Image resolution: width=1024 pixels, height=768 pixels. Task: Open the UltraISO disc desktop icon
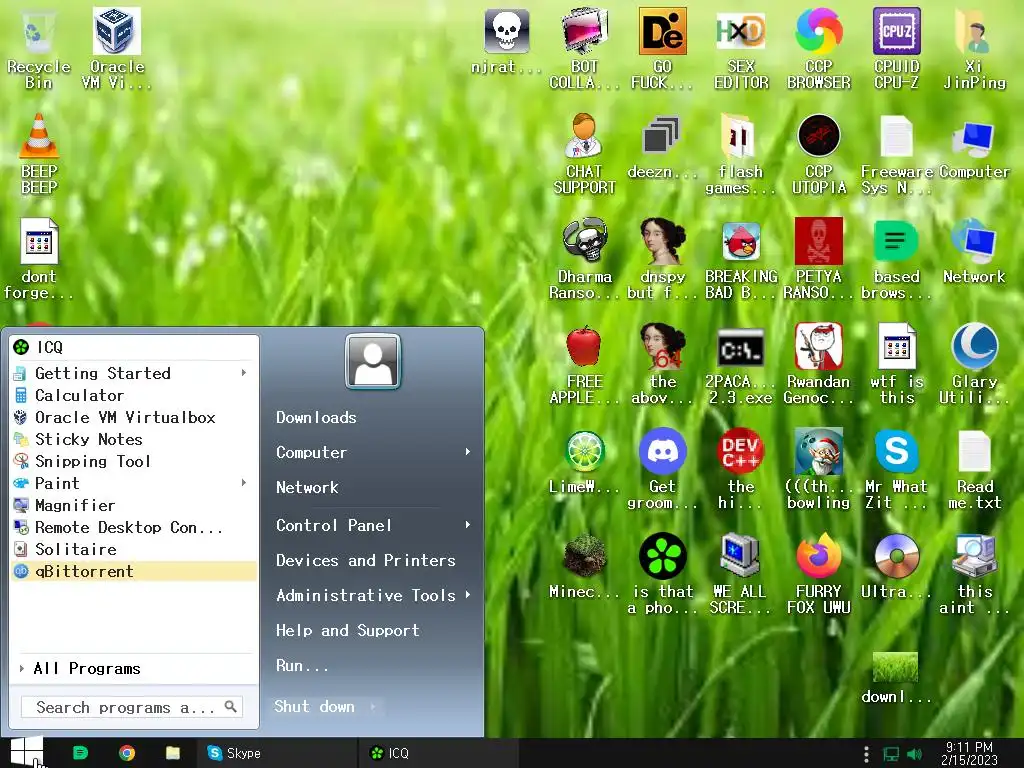point(897,556)
